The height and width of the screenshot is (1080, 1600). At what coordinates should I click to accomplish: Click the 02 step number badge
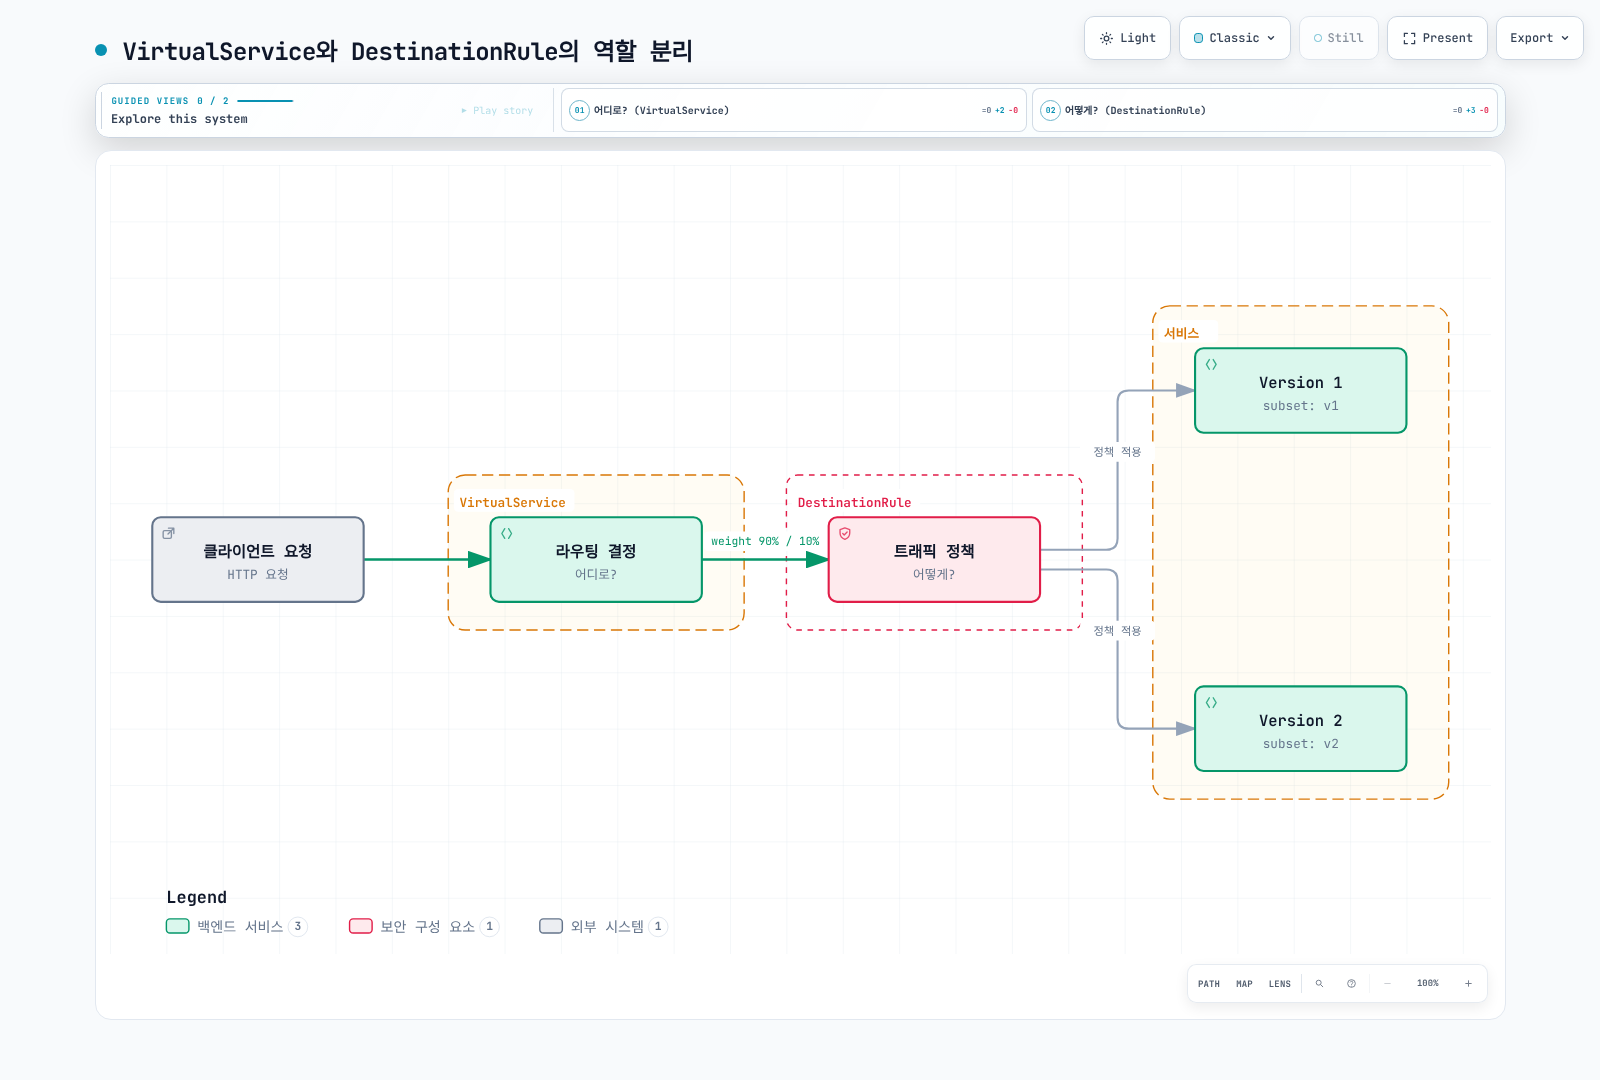click(x=1050, y=110)
